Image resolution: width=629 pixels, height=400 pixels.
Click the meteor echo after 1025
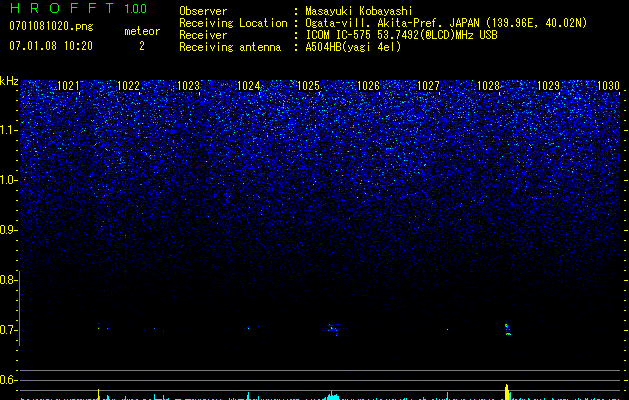[332, 329]
